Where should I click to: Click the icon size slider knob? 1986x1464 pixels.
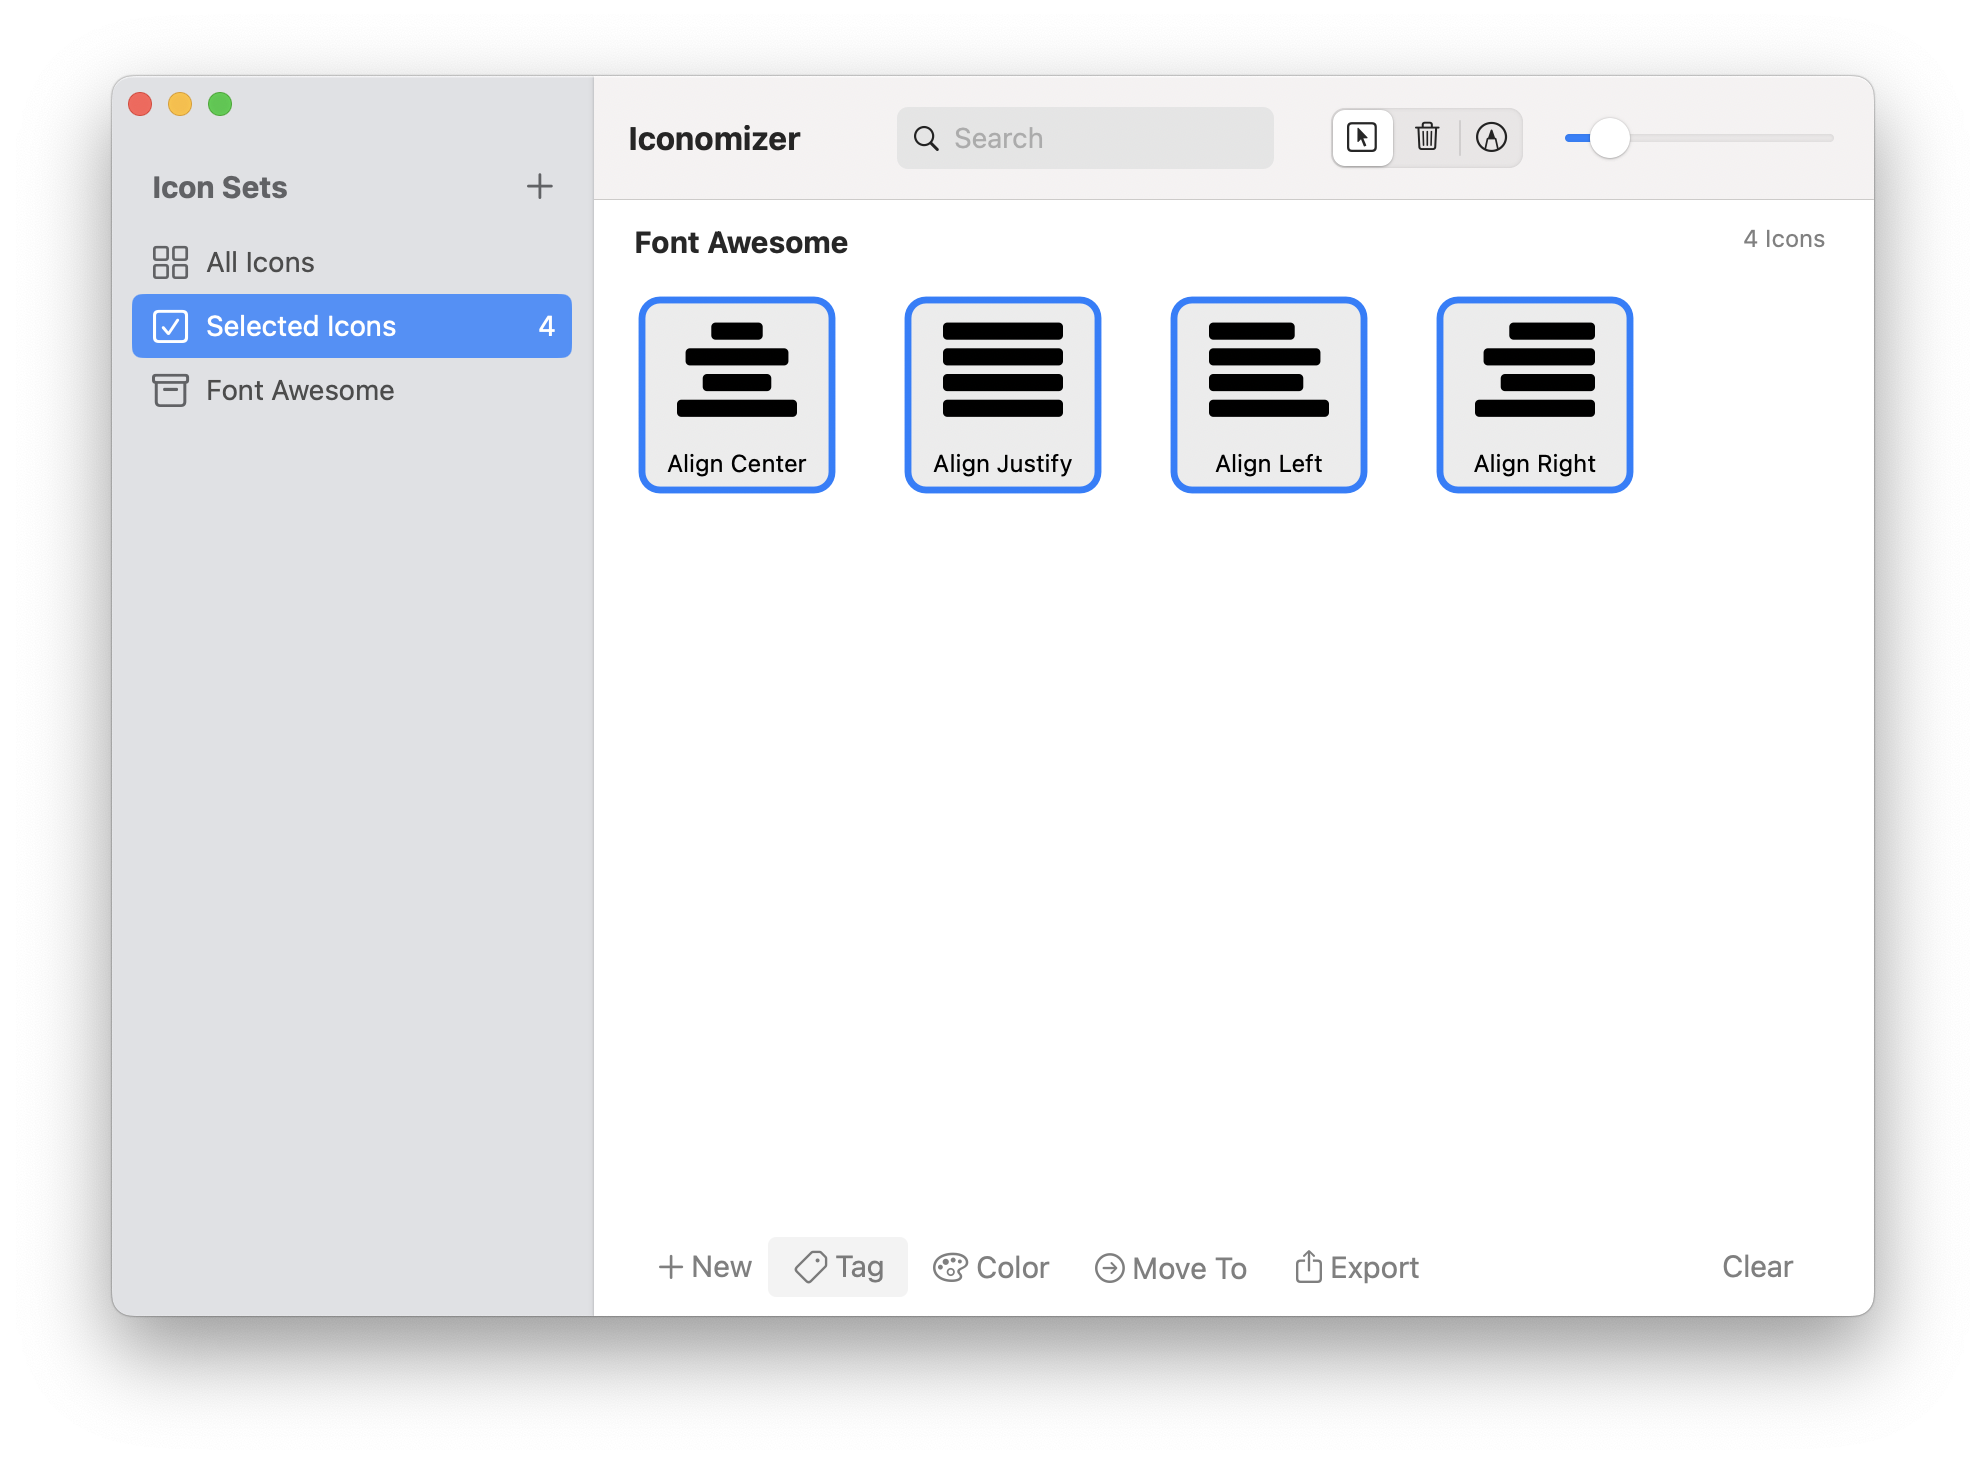click(x=1609, y=138)
